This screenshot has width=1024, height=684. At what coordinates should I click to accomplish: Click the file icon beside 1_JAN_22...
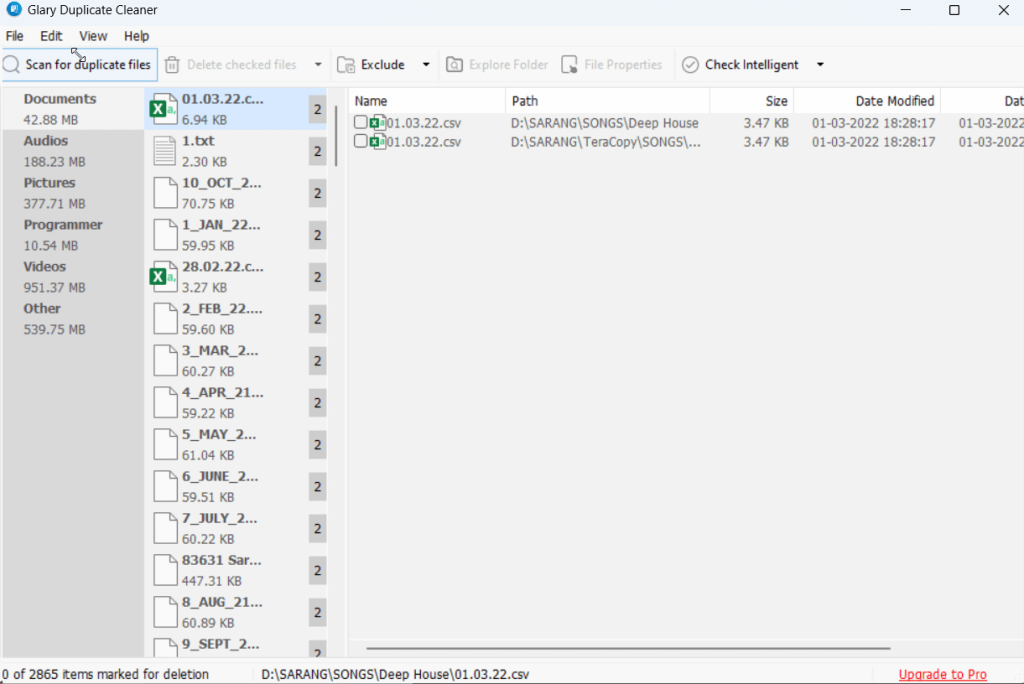pyautogui.click(x=165, y=235)
